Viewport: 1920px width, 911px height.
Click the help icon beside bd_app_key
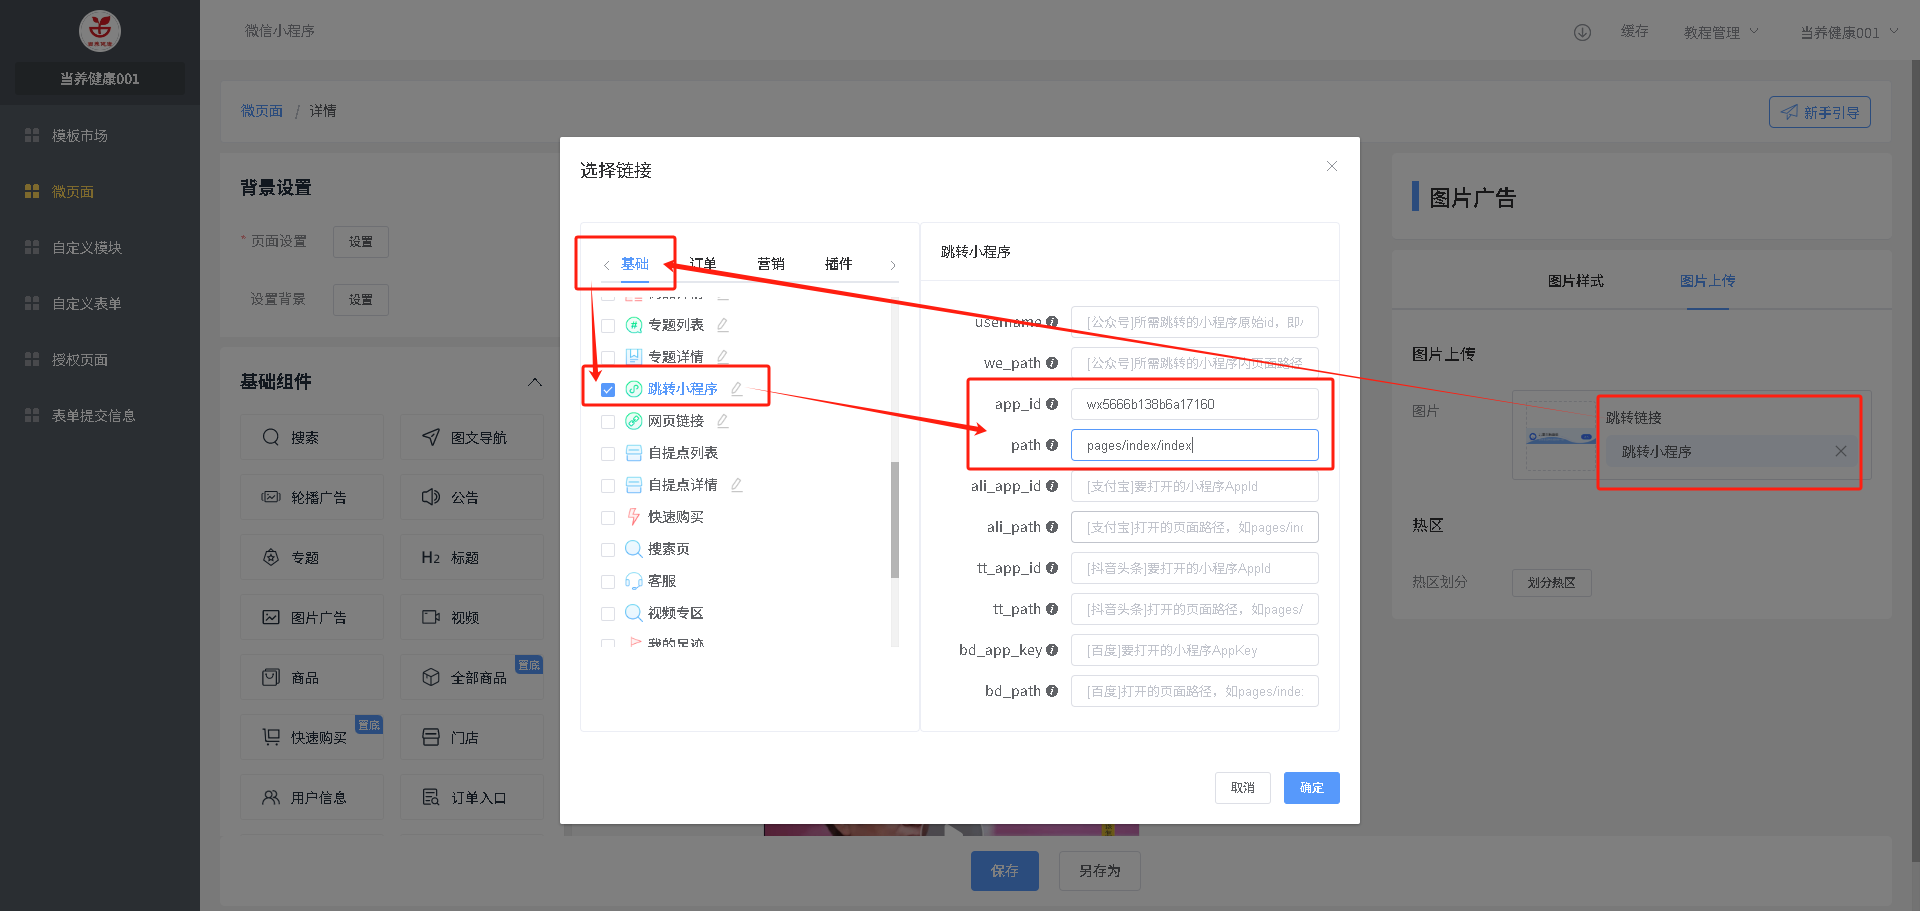[x=1052, y=650]
